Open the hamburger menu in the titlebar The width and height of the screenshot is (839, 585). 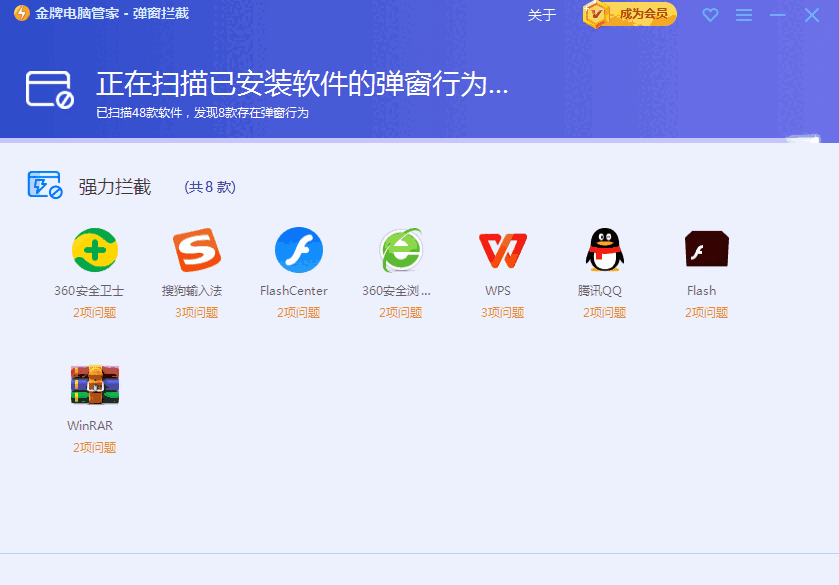coord(742,15)
